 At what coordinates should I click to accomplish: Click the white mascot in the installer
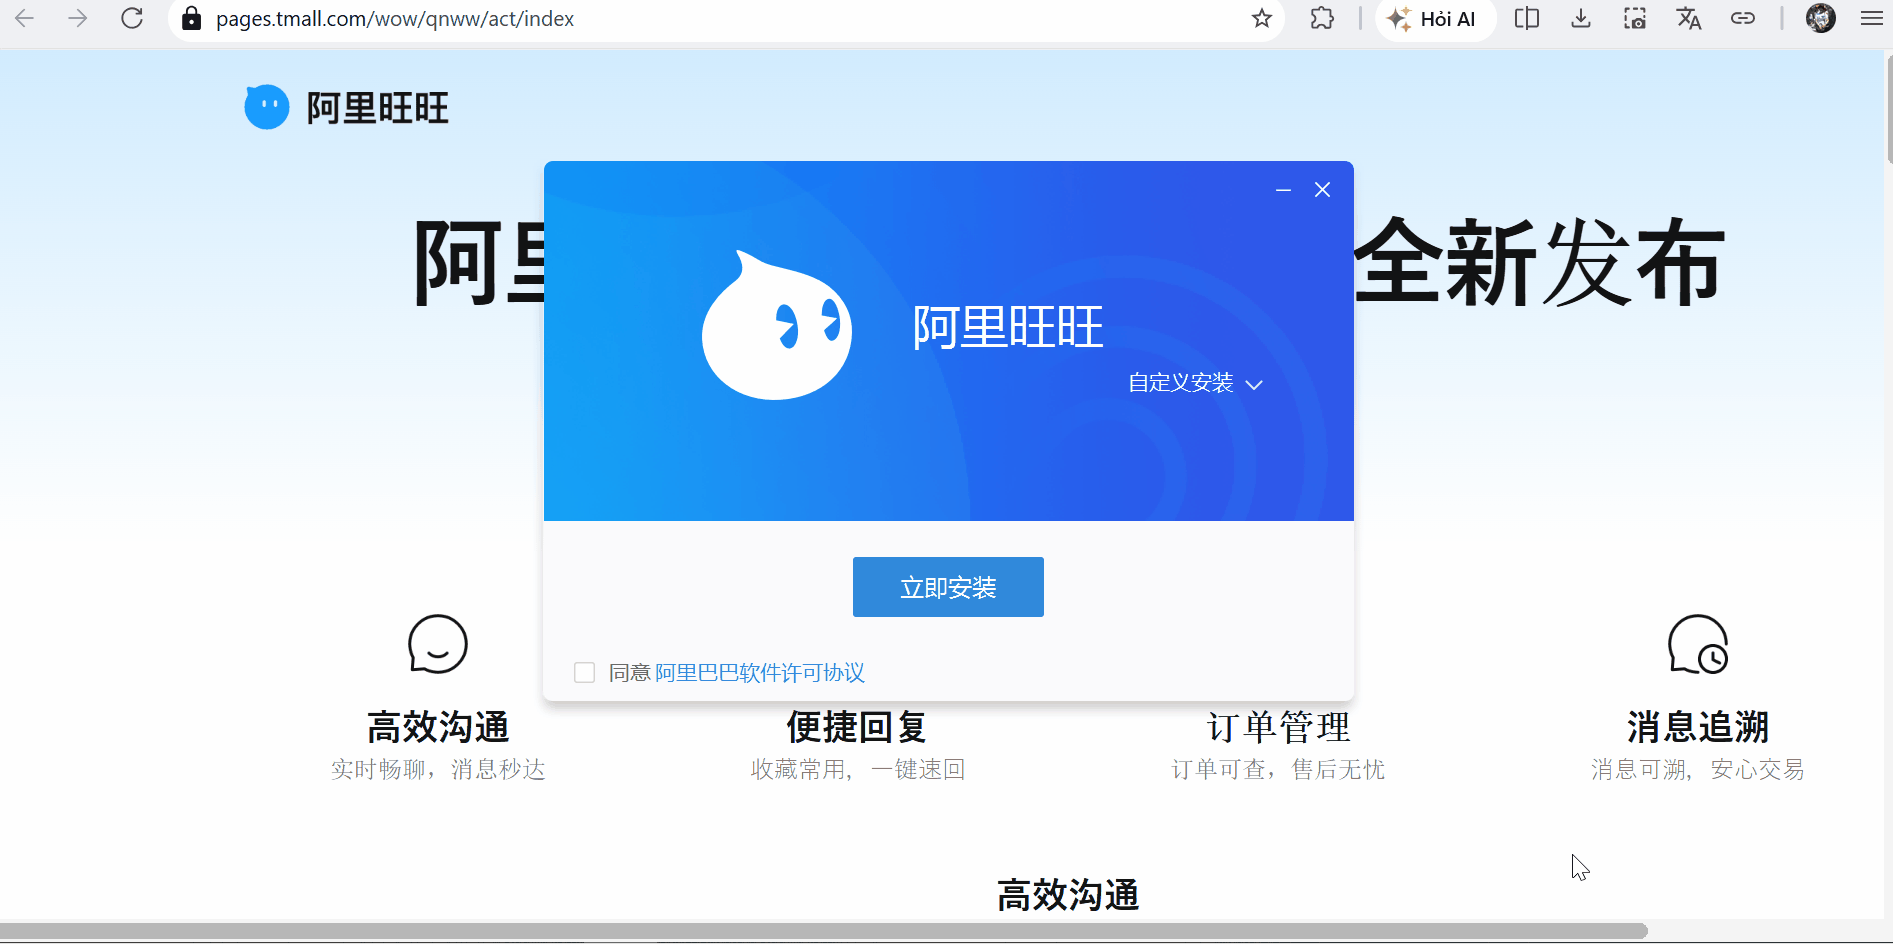777,326
